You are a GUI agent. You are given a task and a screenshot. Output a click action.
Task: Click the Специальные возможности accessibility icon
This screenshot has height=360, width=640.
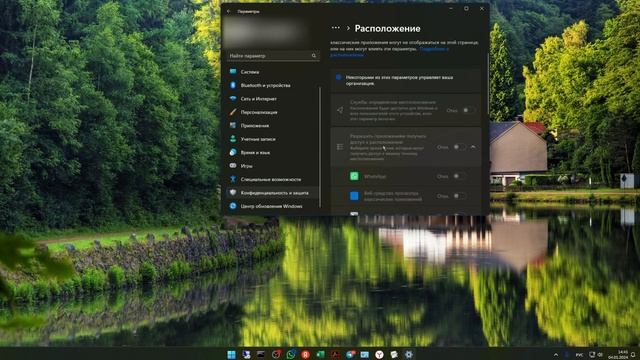coord(233,179)
